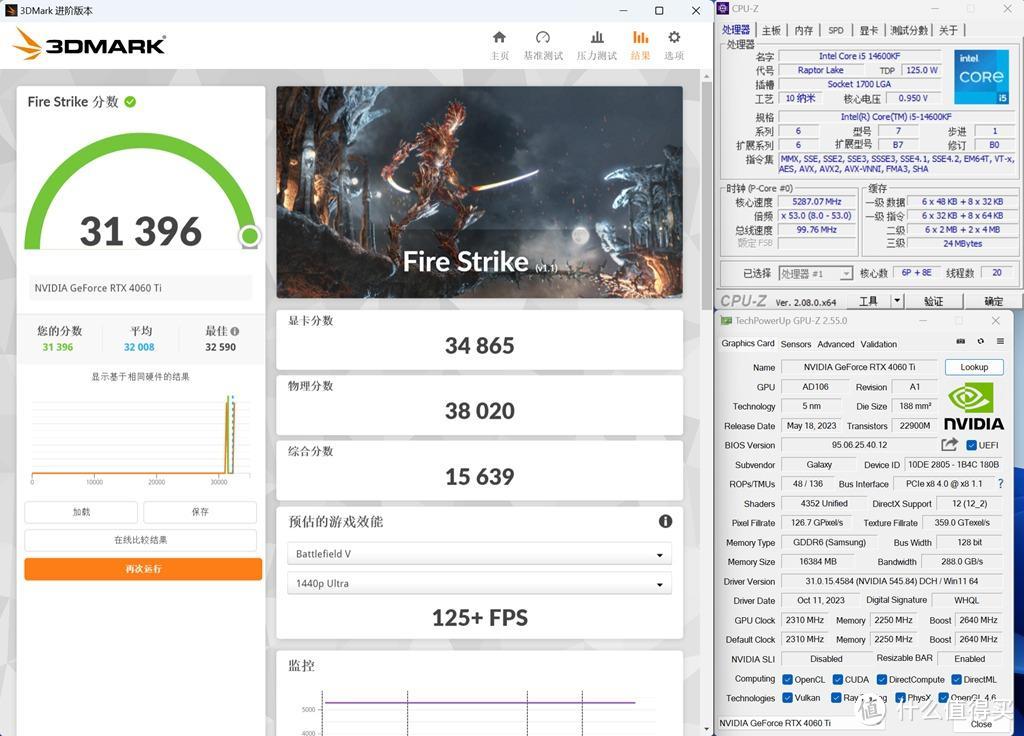
Task: Click the 显卡分数 34 865 score card
Action: pyautogui.click(x=479, y=340)
